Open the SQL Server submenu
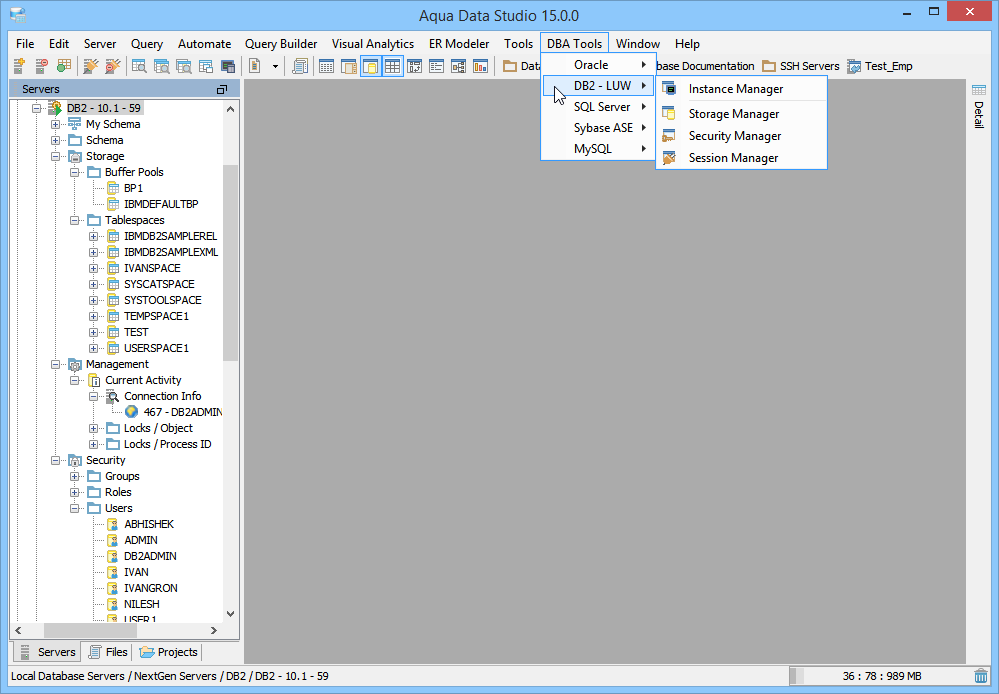Screen dimensions: 999x694 (x=598, y=107)
